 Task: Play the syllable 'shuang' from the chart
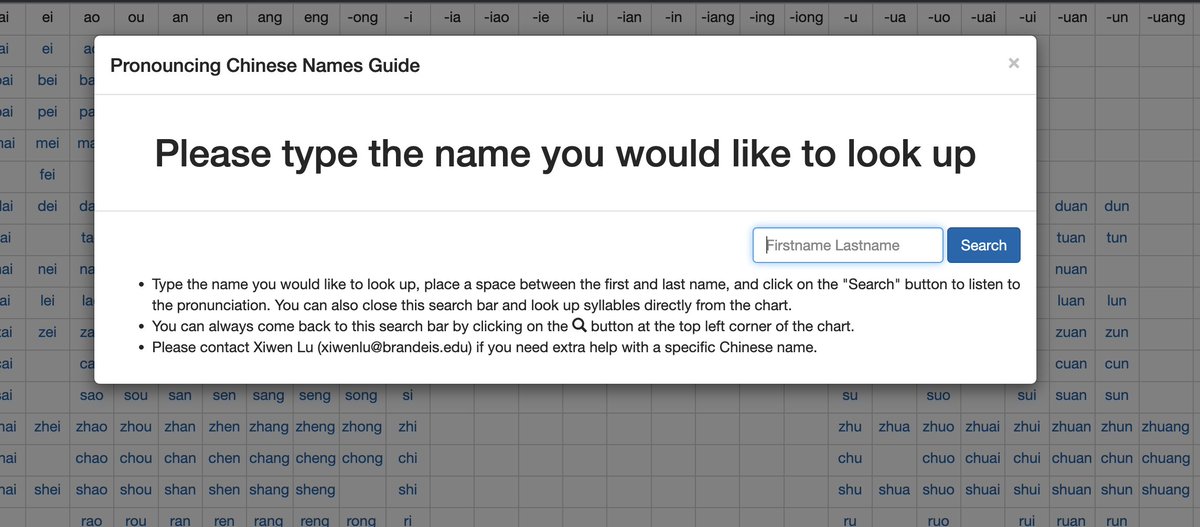1165,490
